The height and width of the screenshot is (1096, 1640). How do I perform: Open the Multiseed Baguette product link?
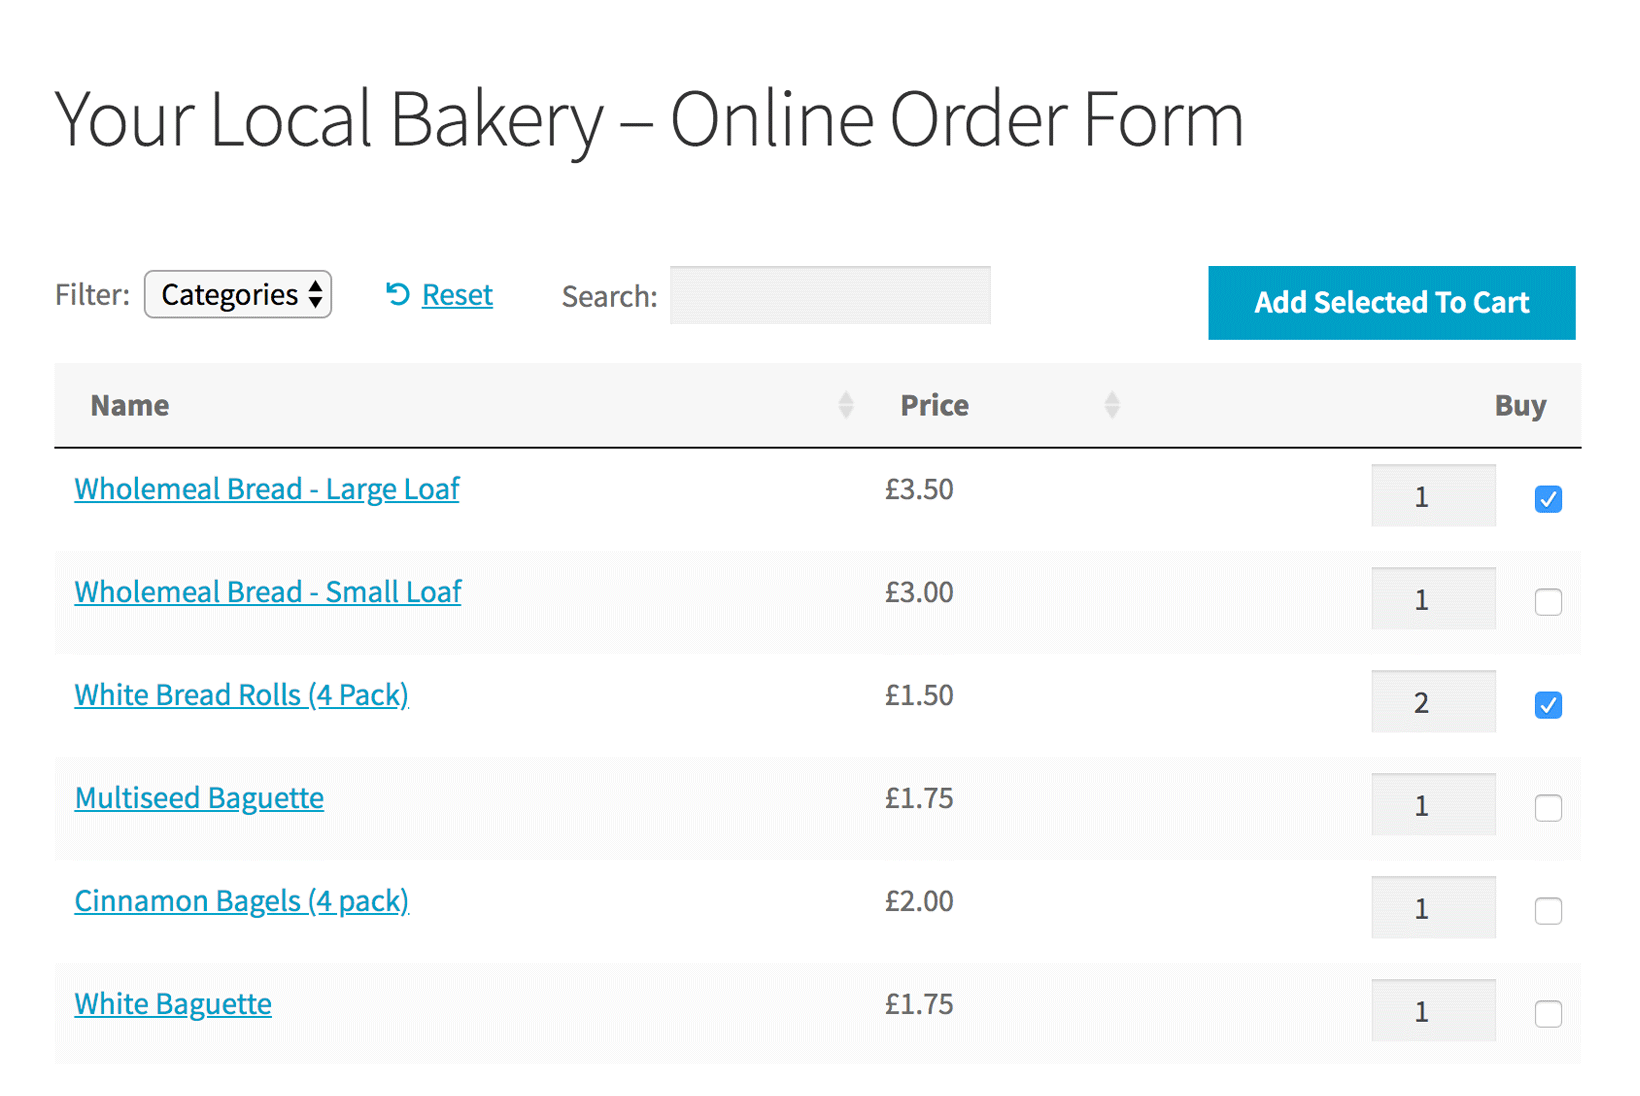tap(199, 798)
